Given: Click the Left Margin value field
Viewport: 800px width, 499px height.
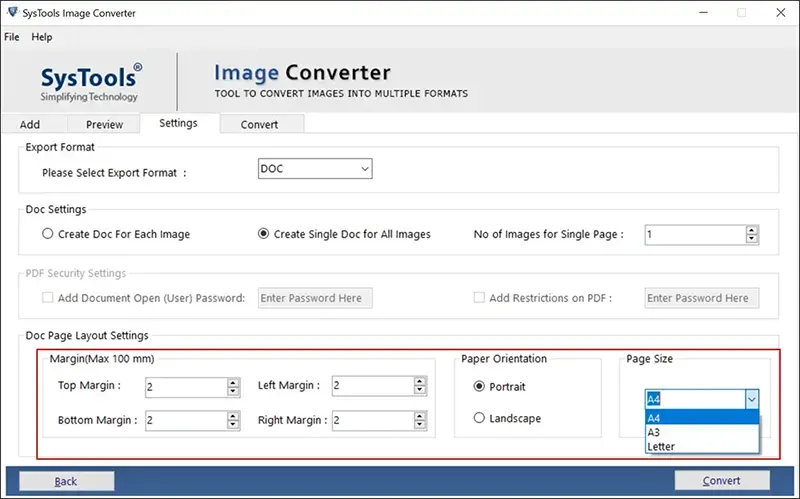Looking at the screenshot, I should (x=373, y=386).
